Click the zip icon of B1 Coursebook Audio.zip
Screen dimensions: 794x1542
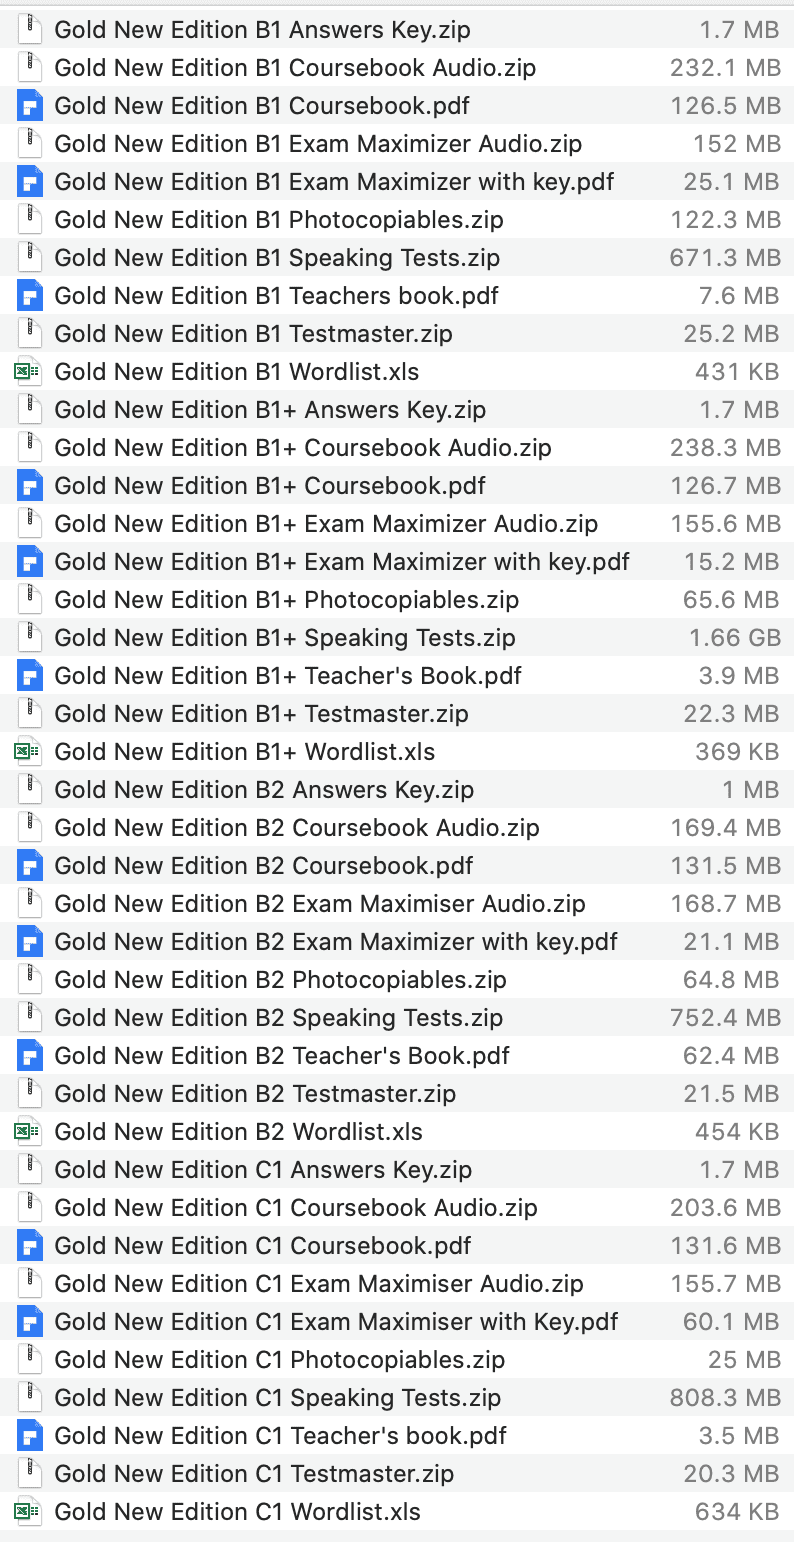(30, 68)
